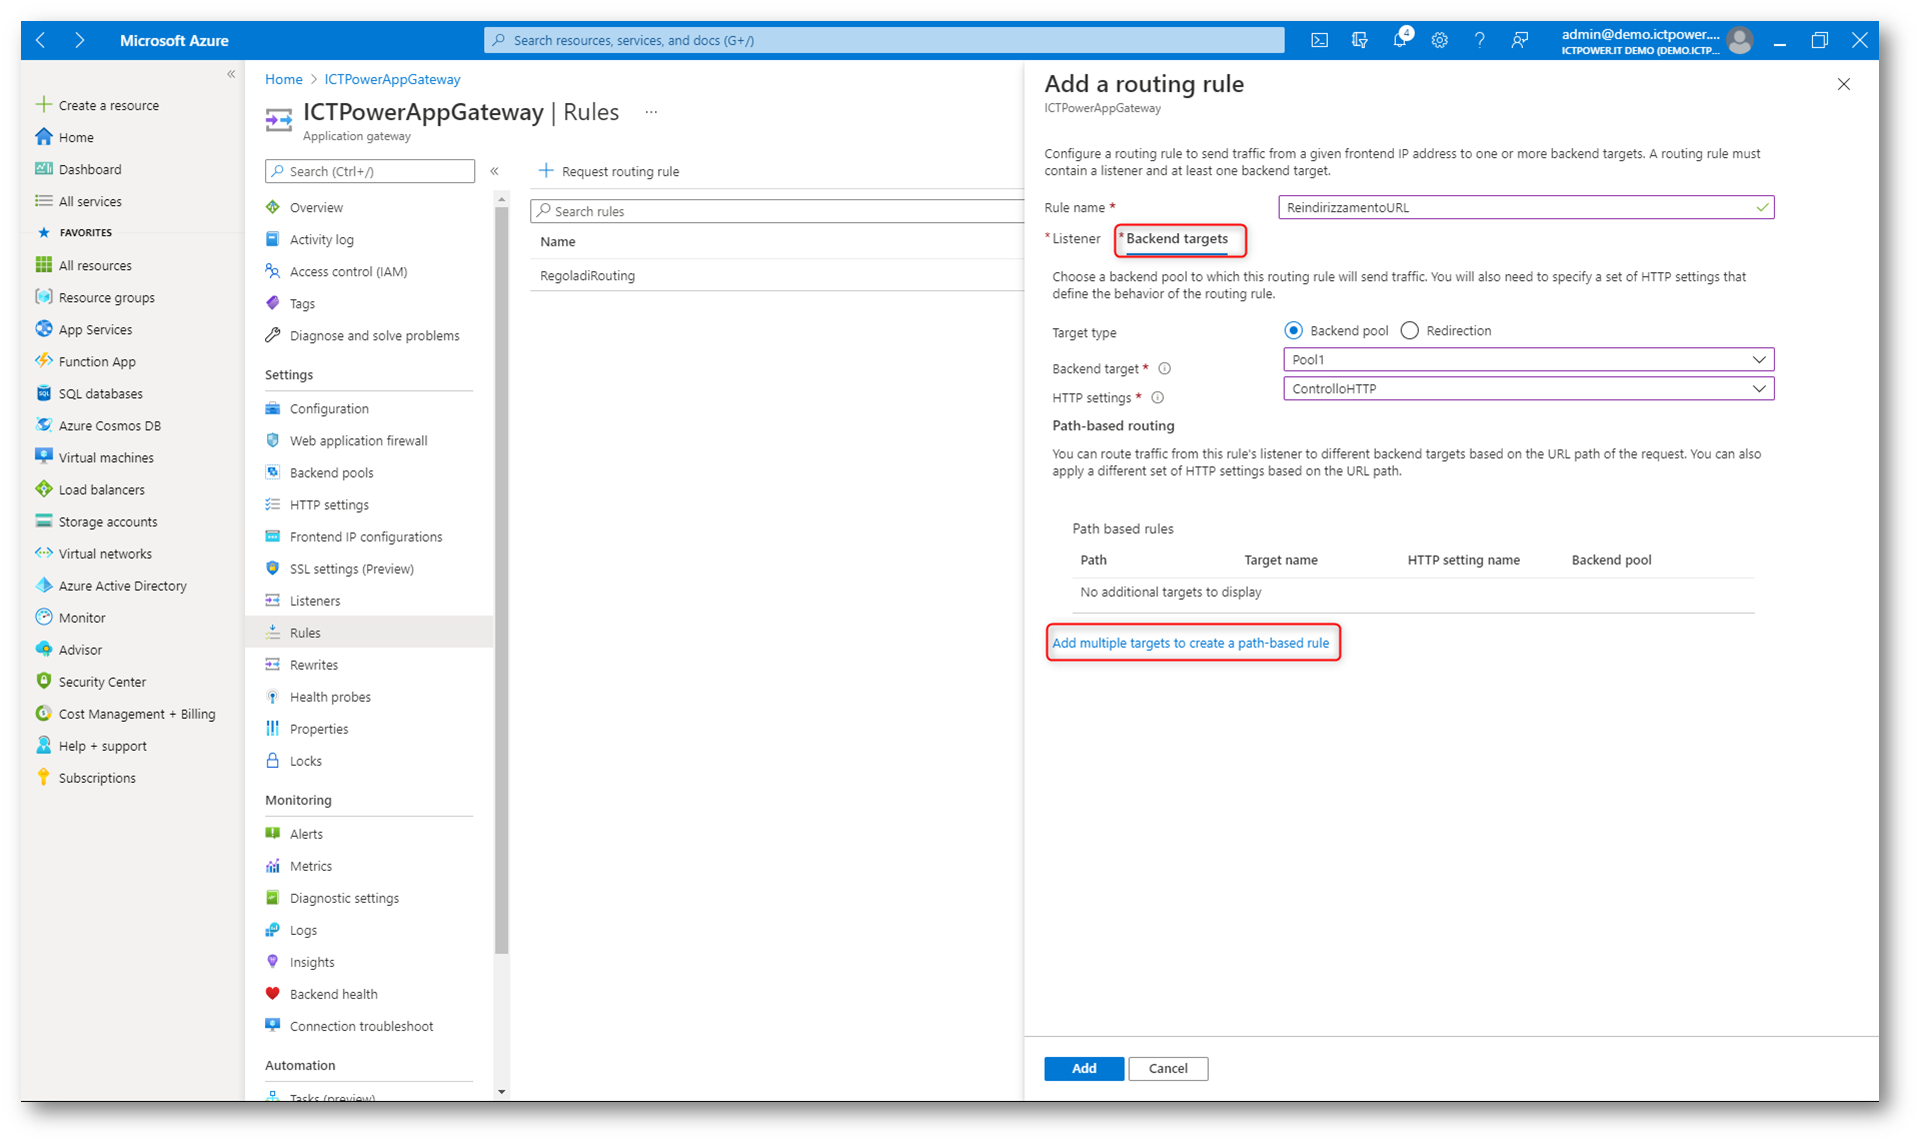Screen dimensions: 1921x1144
Task: Open the more options ellipsis
Action: tap(651, 112)
